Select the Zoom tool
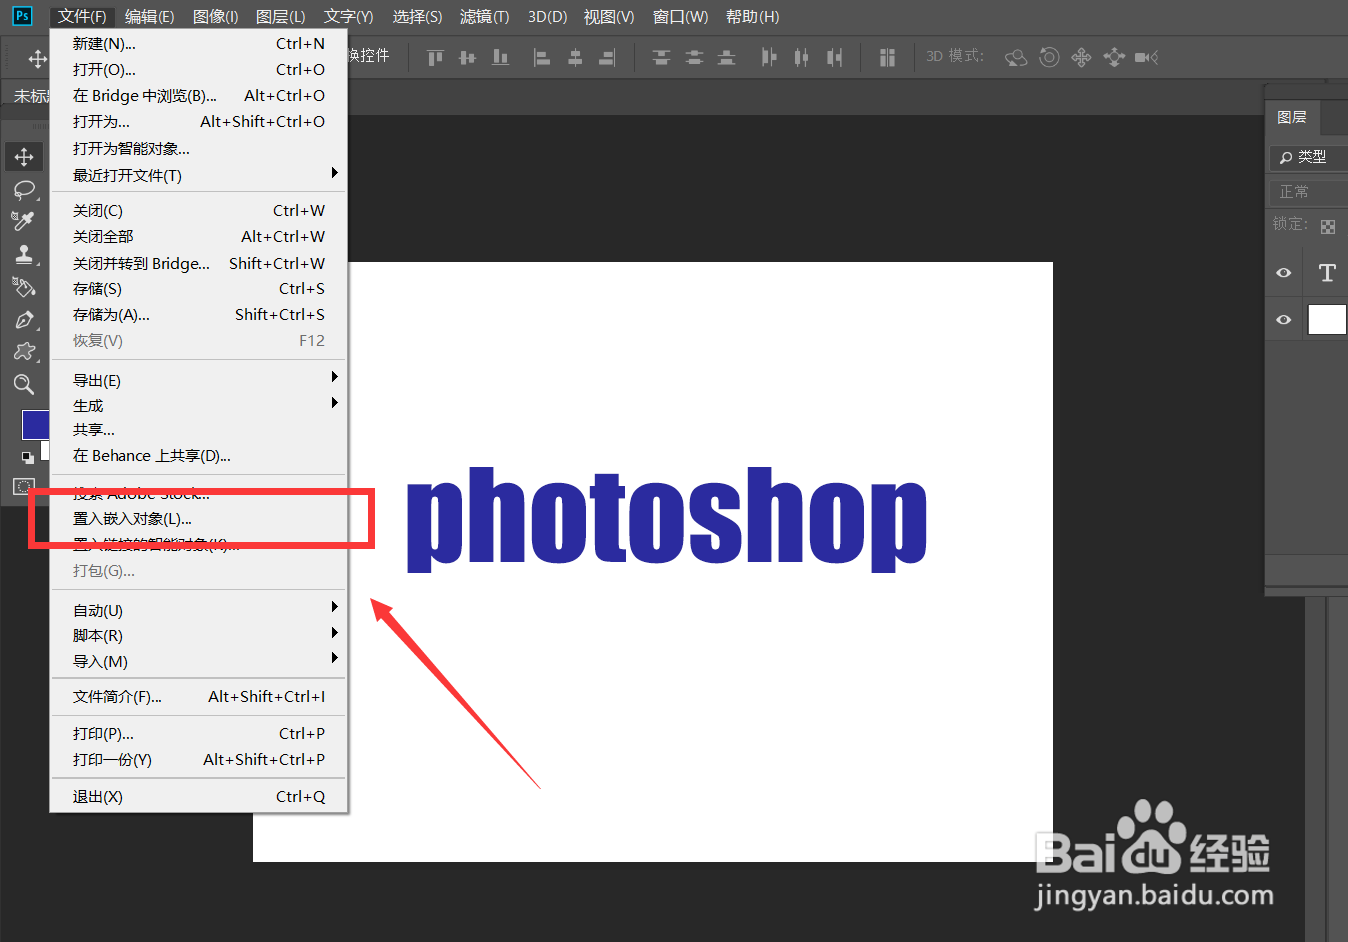Viewport: 1348px width, 942px height. pyautogui.click(x=24, y=385)
